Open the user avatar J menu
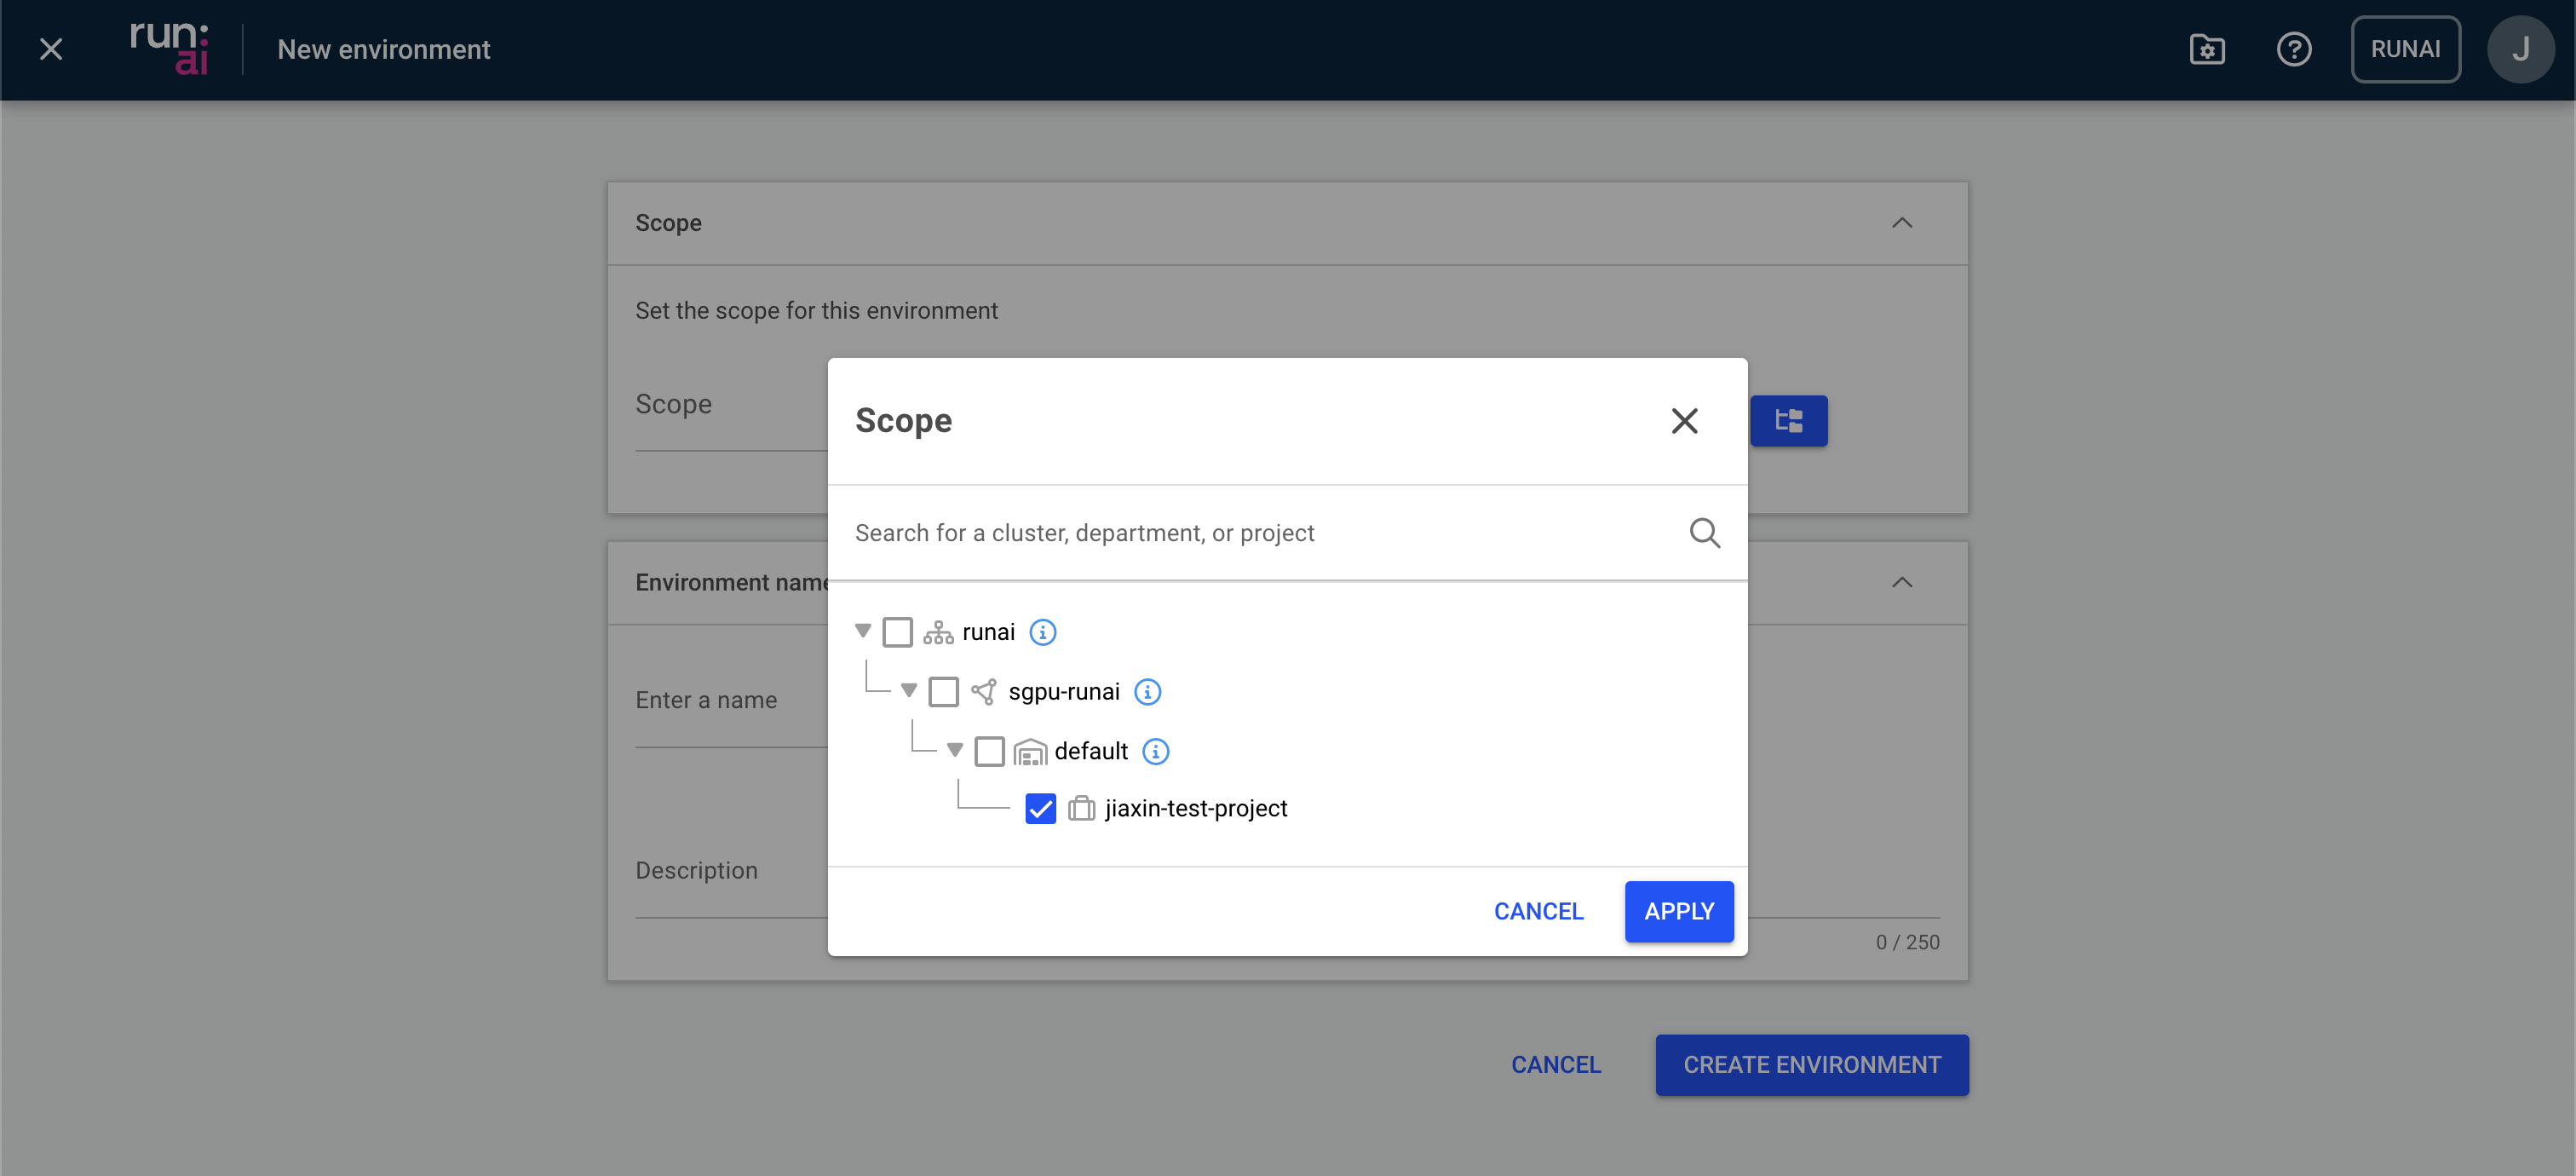 (x=2519, y=49)
